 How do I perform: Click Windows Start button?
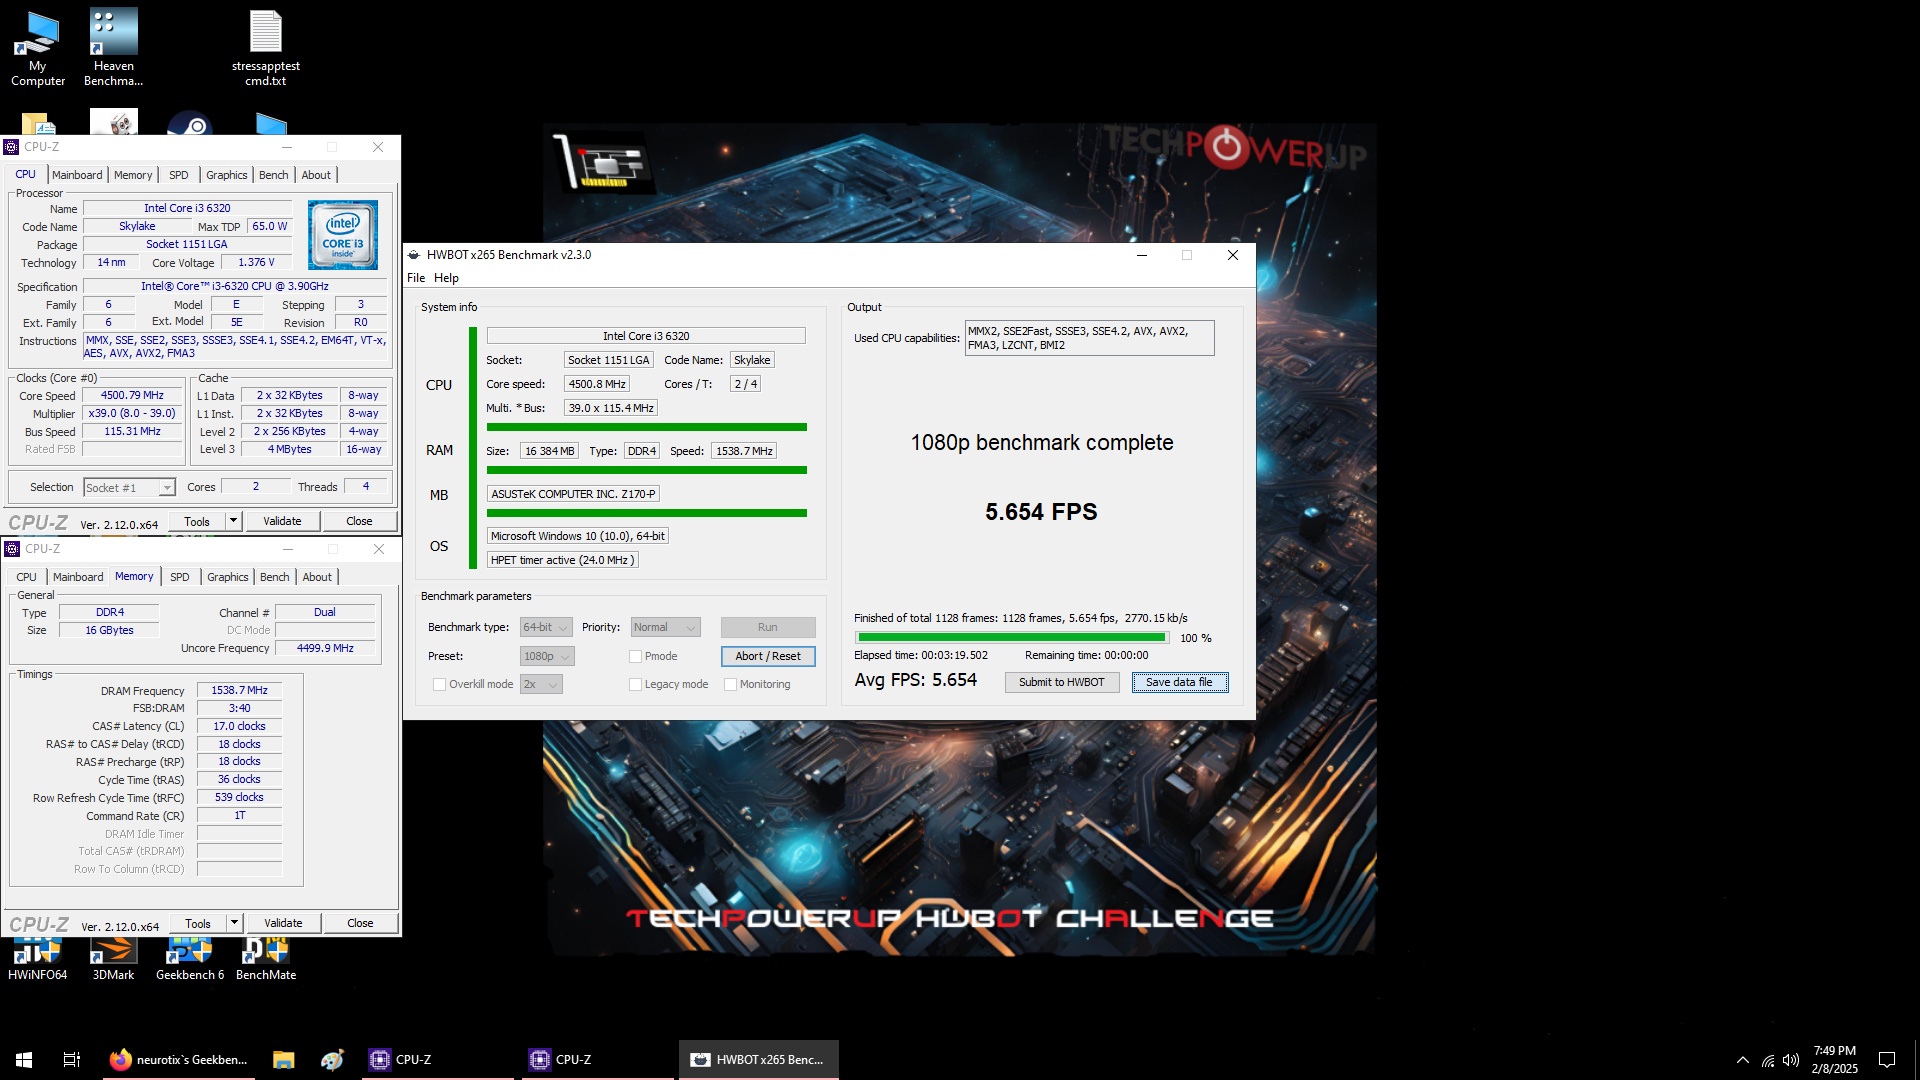point(24,1059)
